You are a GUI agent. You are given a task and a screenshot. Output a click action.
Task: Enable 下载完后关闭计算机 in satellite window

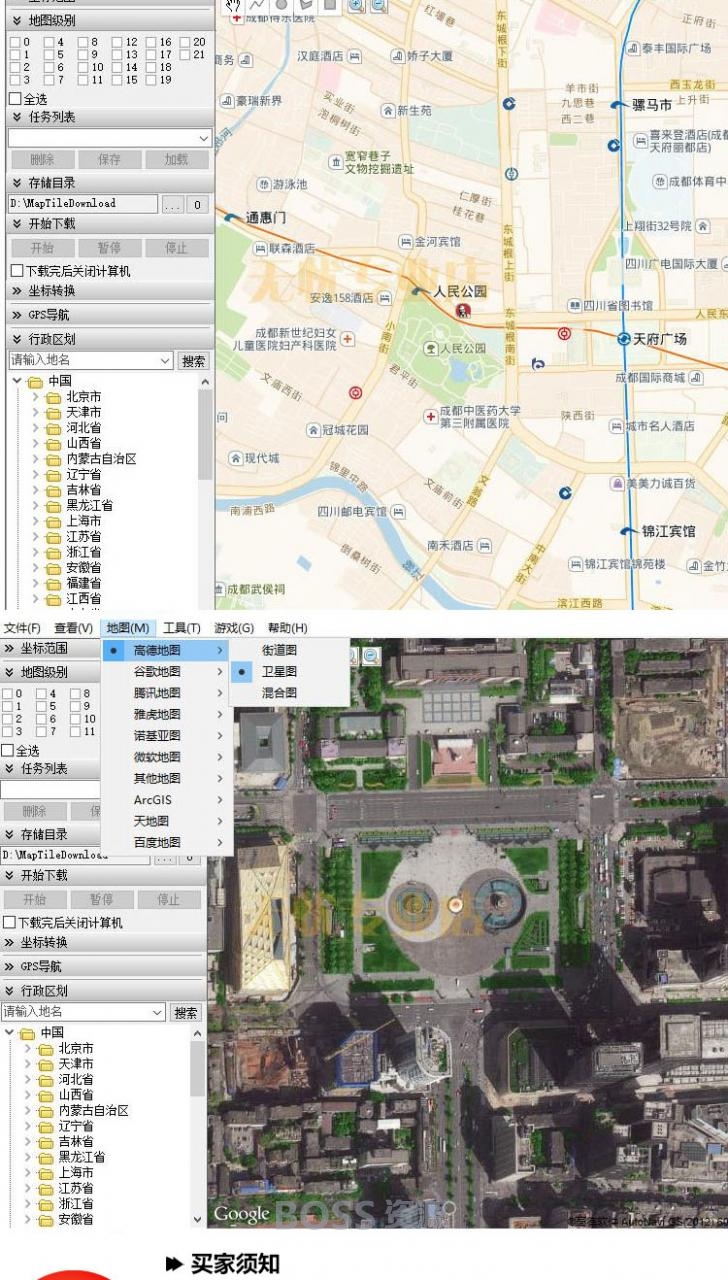click(9, 922)
